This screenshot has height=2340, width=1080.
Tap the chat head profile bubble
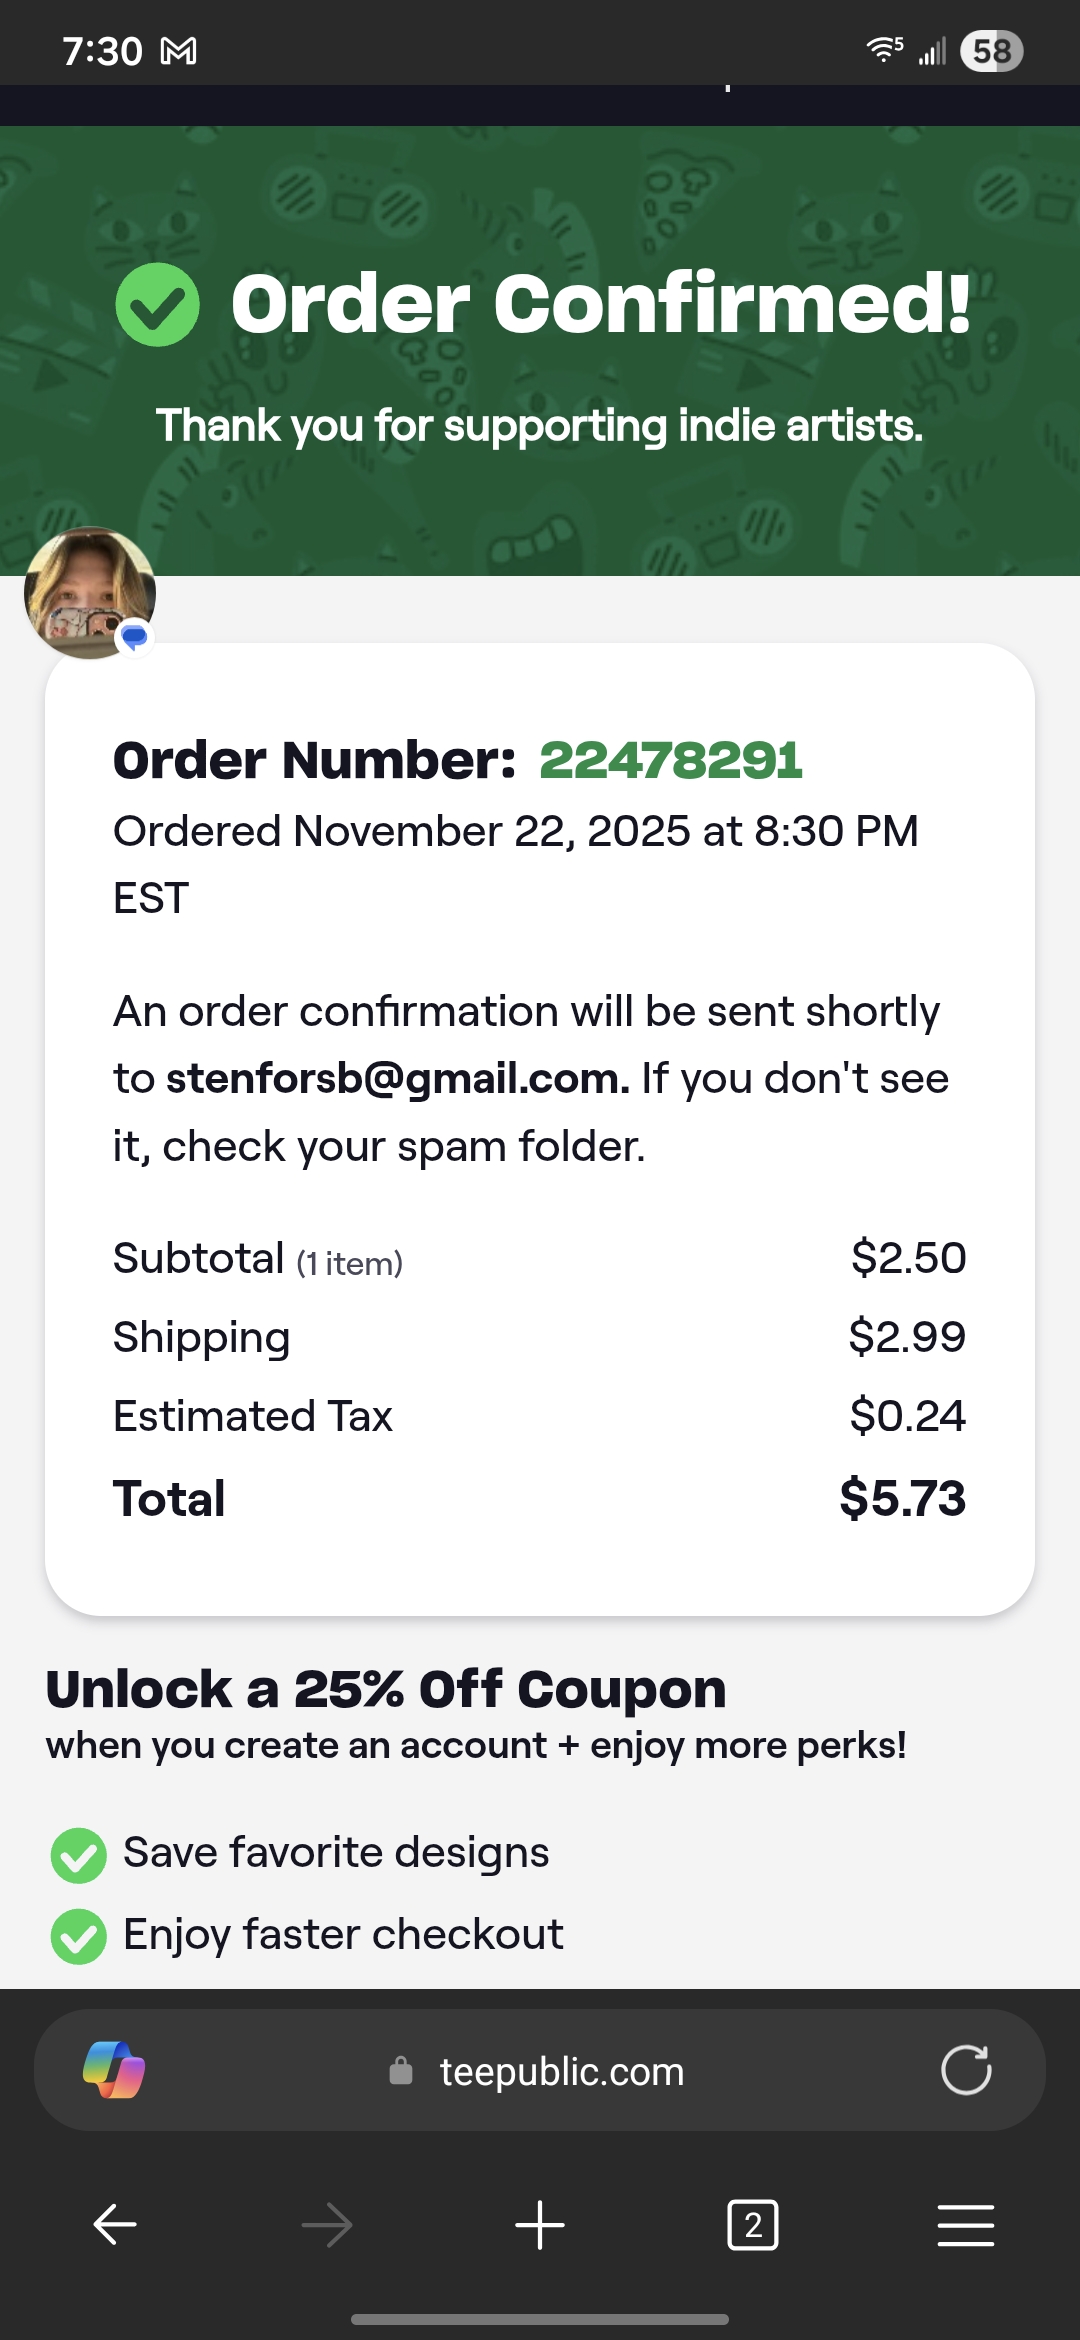point(90,593)
